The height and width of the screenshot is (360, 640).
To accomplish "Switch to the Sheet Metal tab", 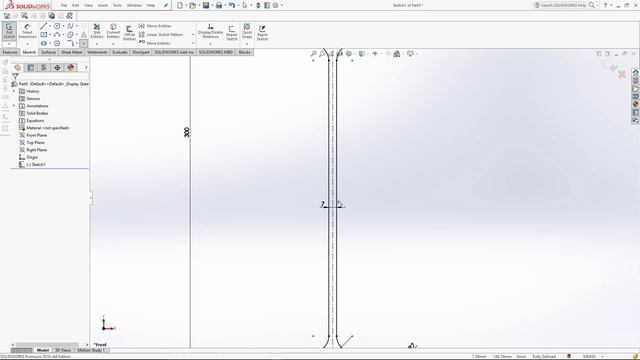I will pos(72,52).
